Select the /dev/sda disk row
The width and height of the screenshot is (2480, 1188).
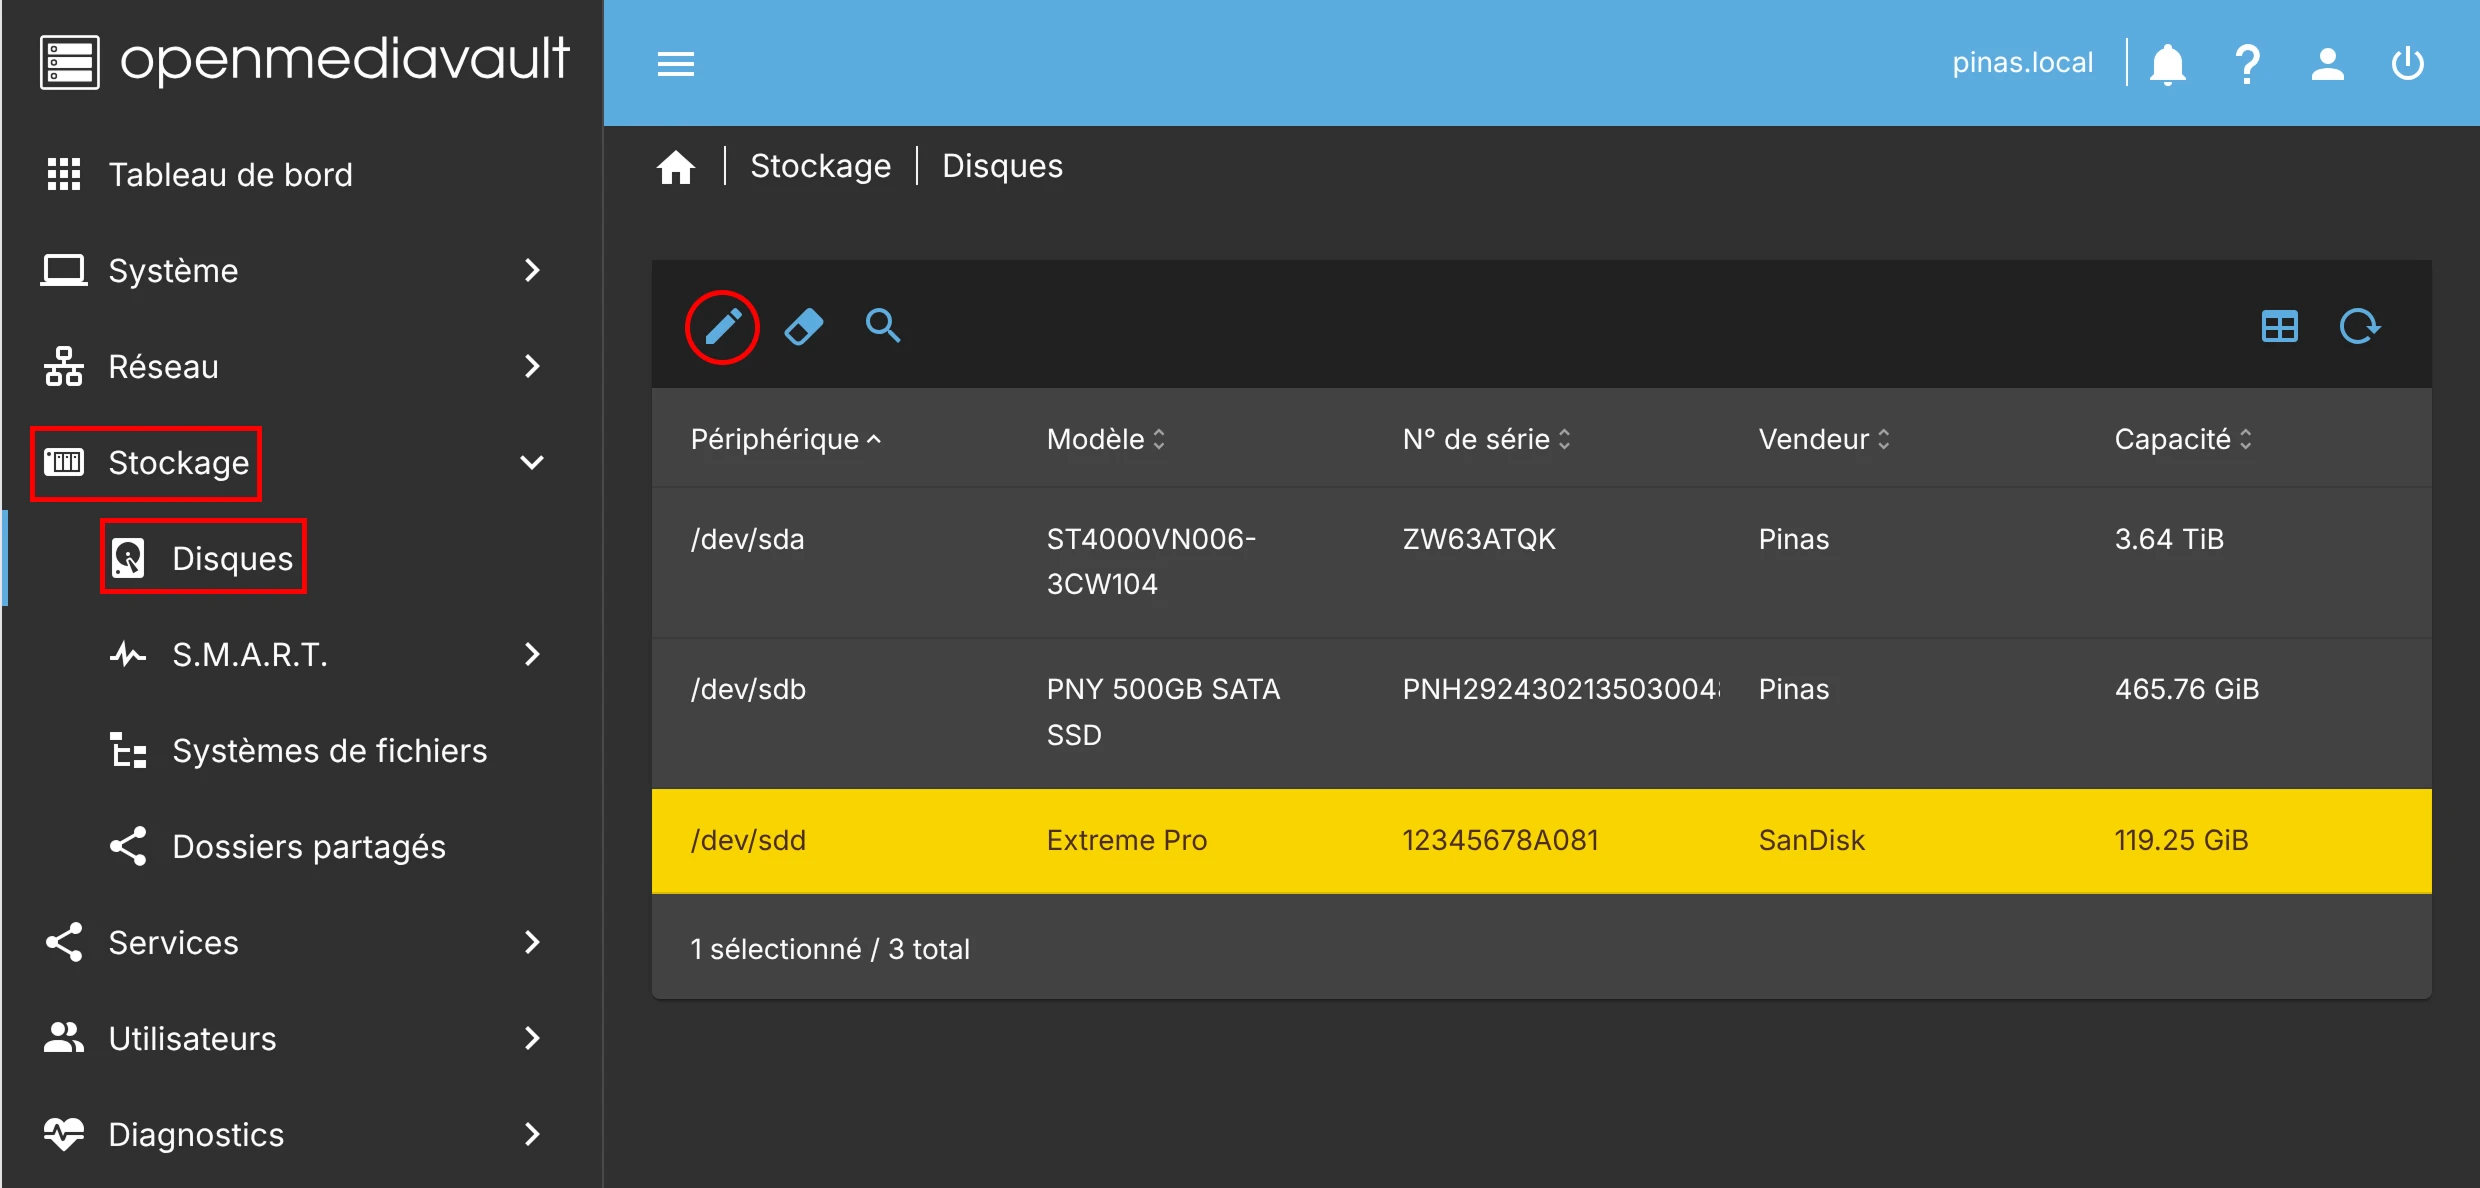(1541, 562)
